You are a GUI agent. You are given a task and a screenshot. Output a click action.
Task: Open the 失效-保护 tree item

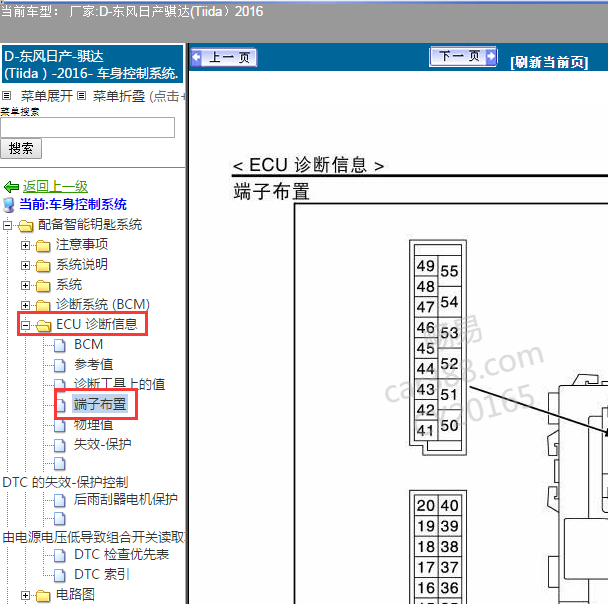tap(102, 444)
